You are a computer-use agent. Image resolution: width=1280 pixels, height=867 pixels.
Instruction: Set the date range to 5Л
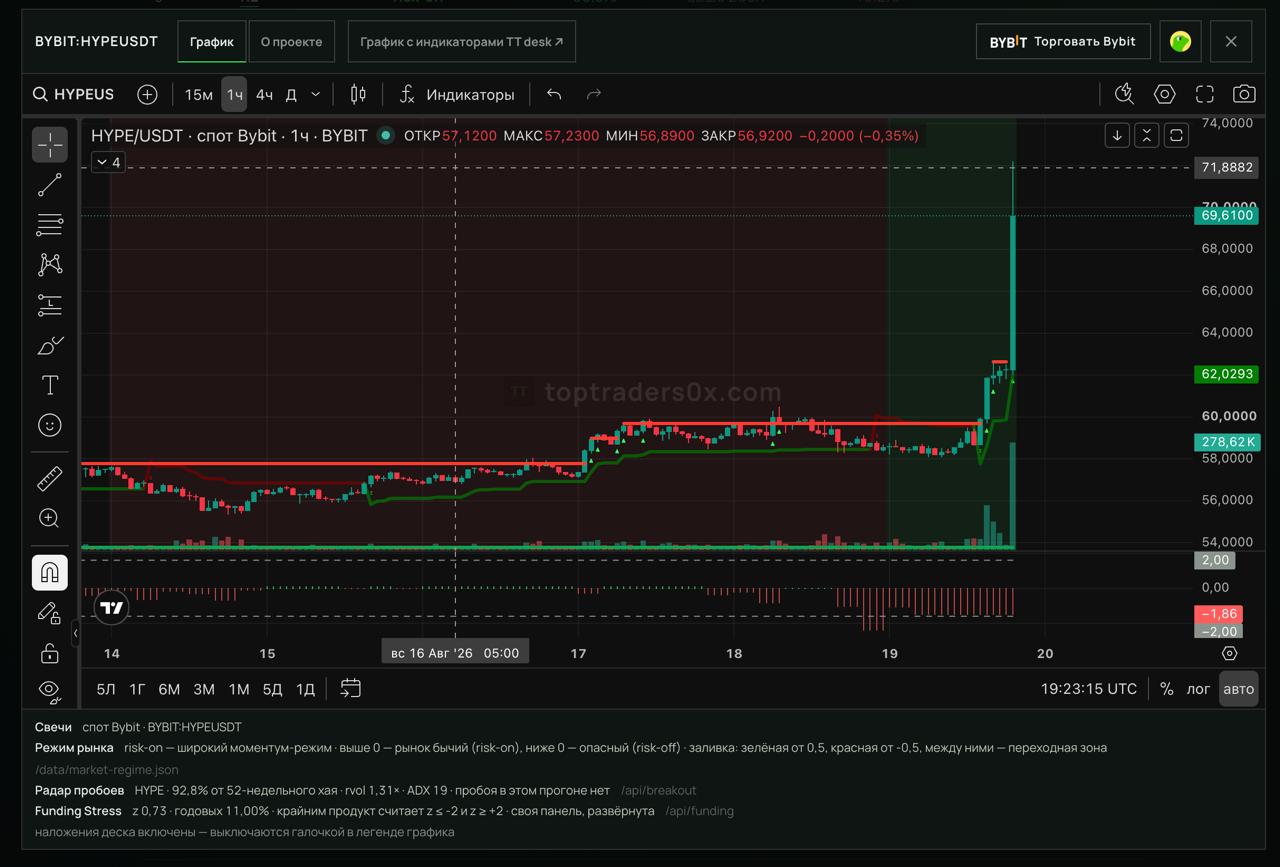tap(106, 689)
